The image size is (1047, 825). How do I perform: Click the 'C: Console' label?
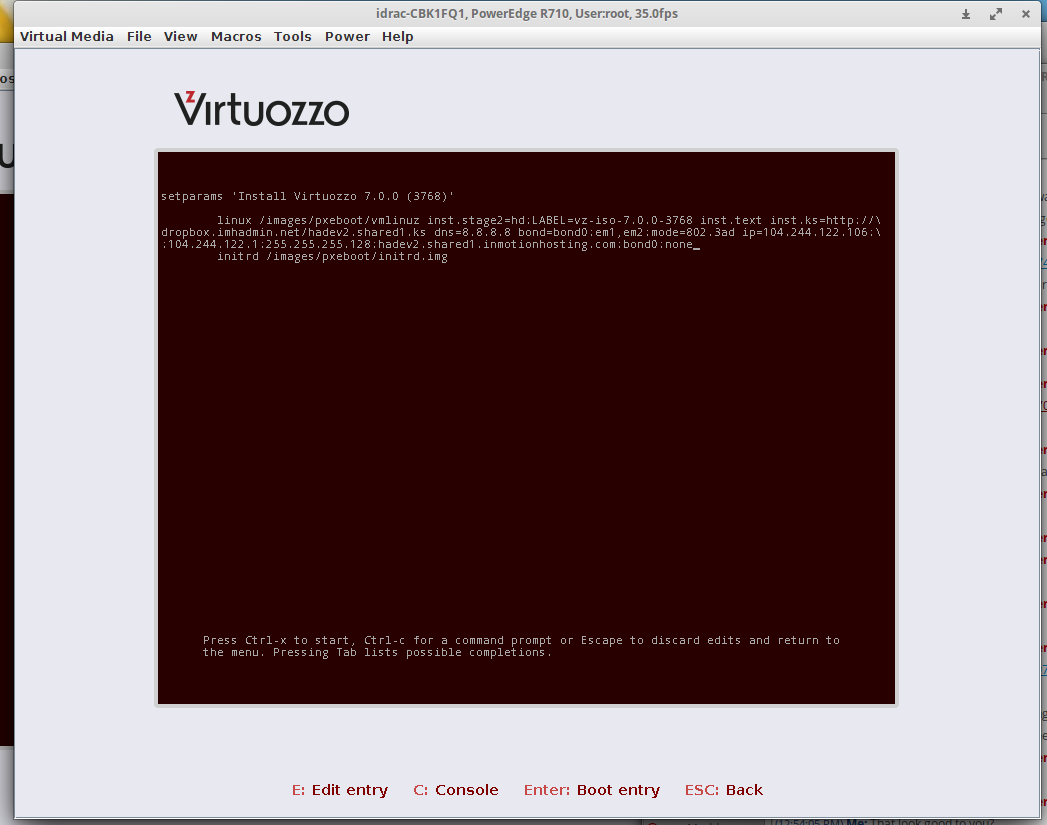tap(456, 790)
